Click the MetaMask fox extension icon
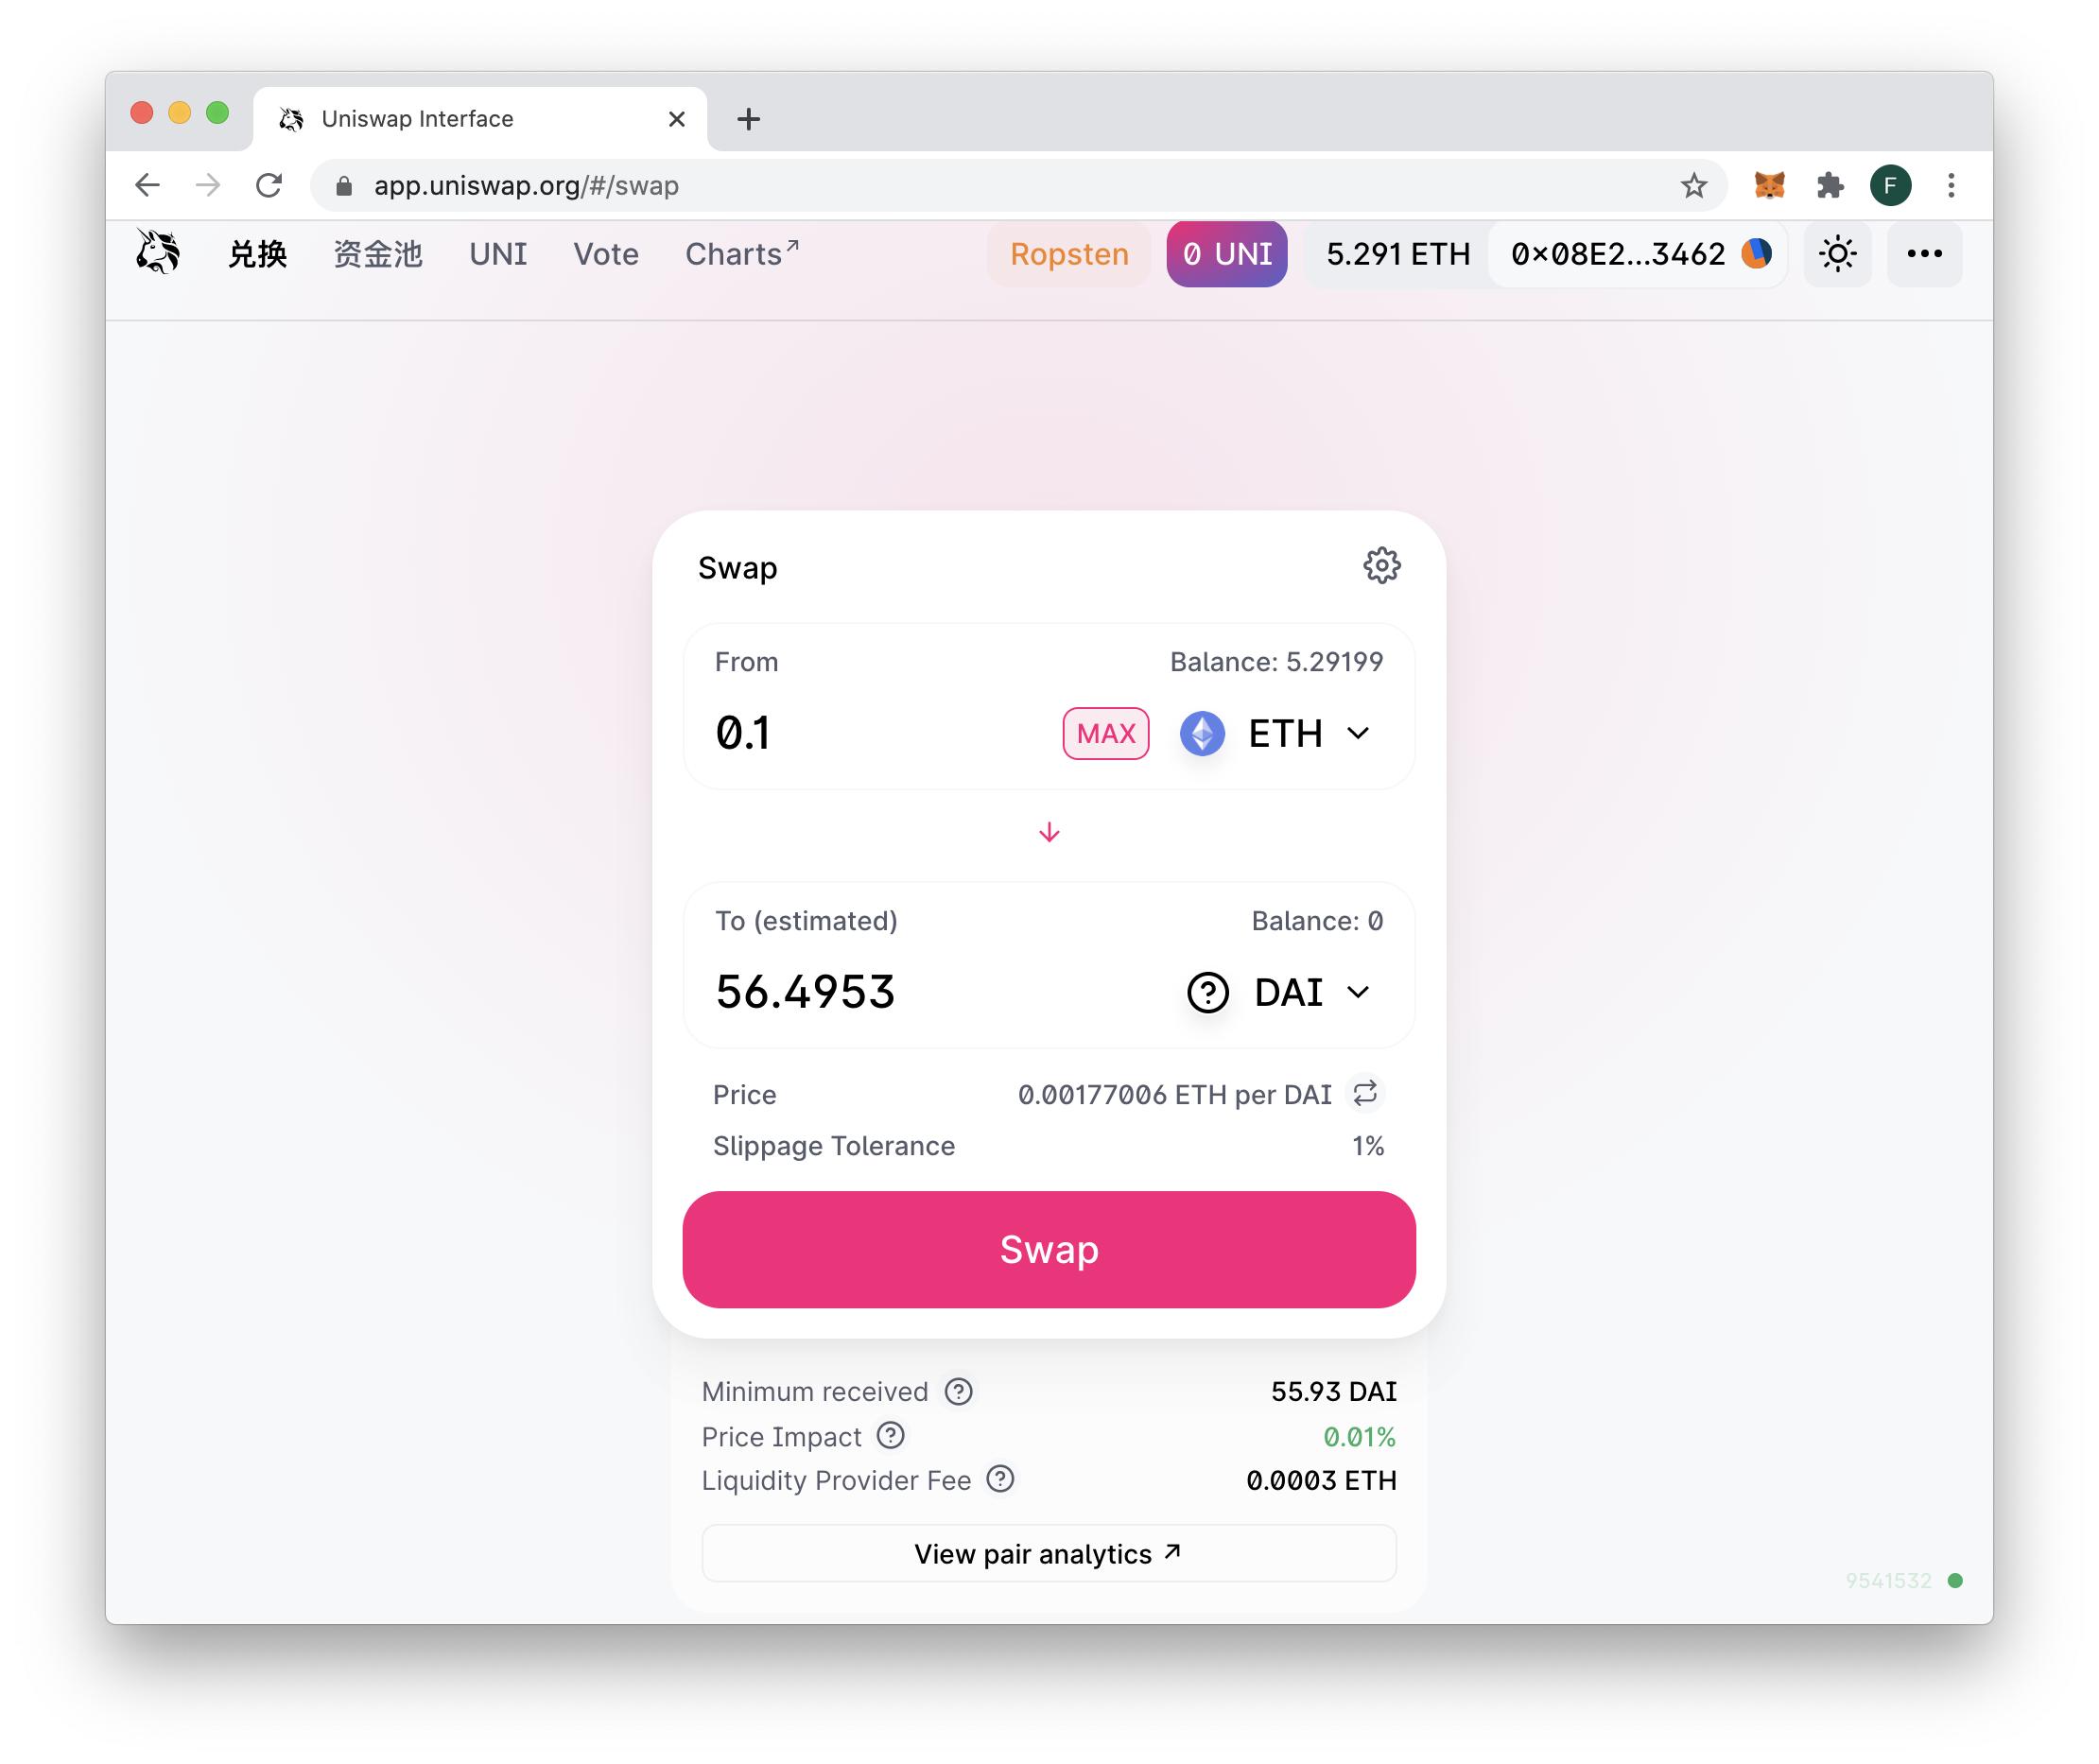The height and width of the screenshot is (1764, 2099). (1769, 185)
